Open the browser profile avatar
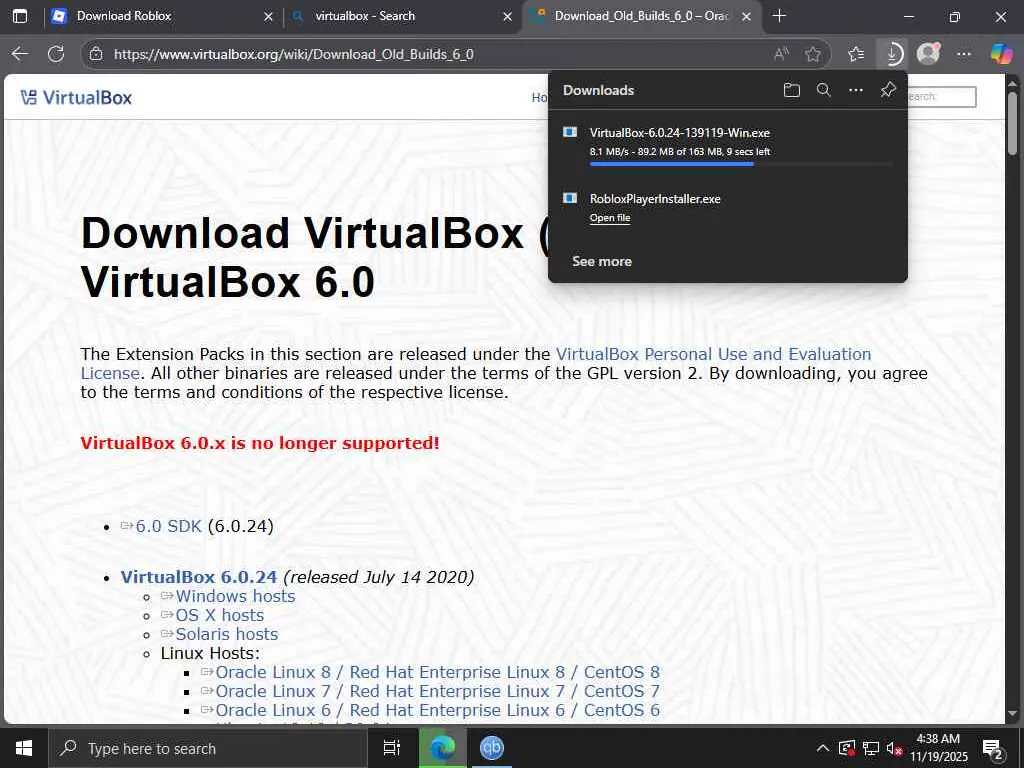1024x768 pixels. [x=928, y=54]
